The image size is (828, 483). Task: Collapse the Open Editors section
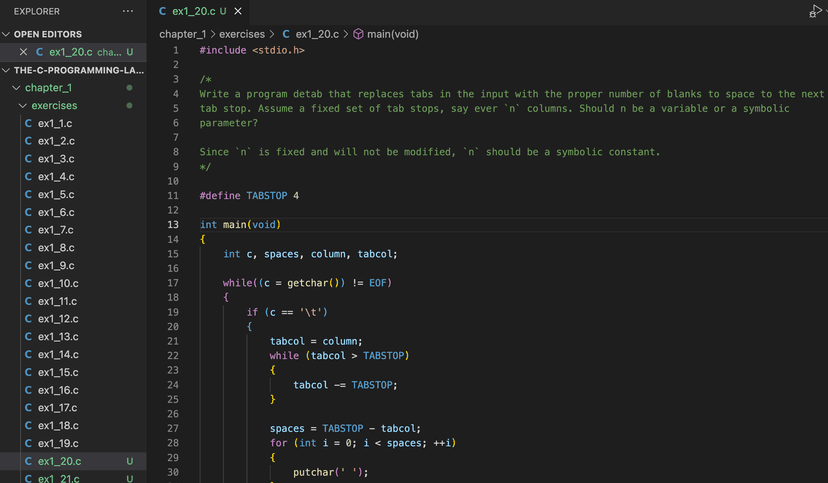click(6, 34)
